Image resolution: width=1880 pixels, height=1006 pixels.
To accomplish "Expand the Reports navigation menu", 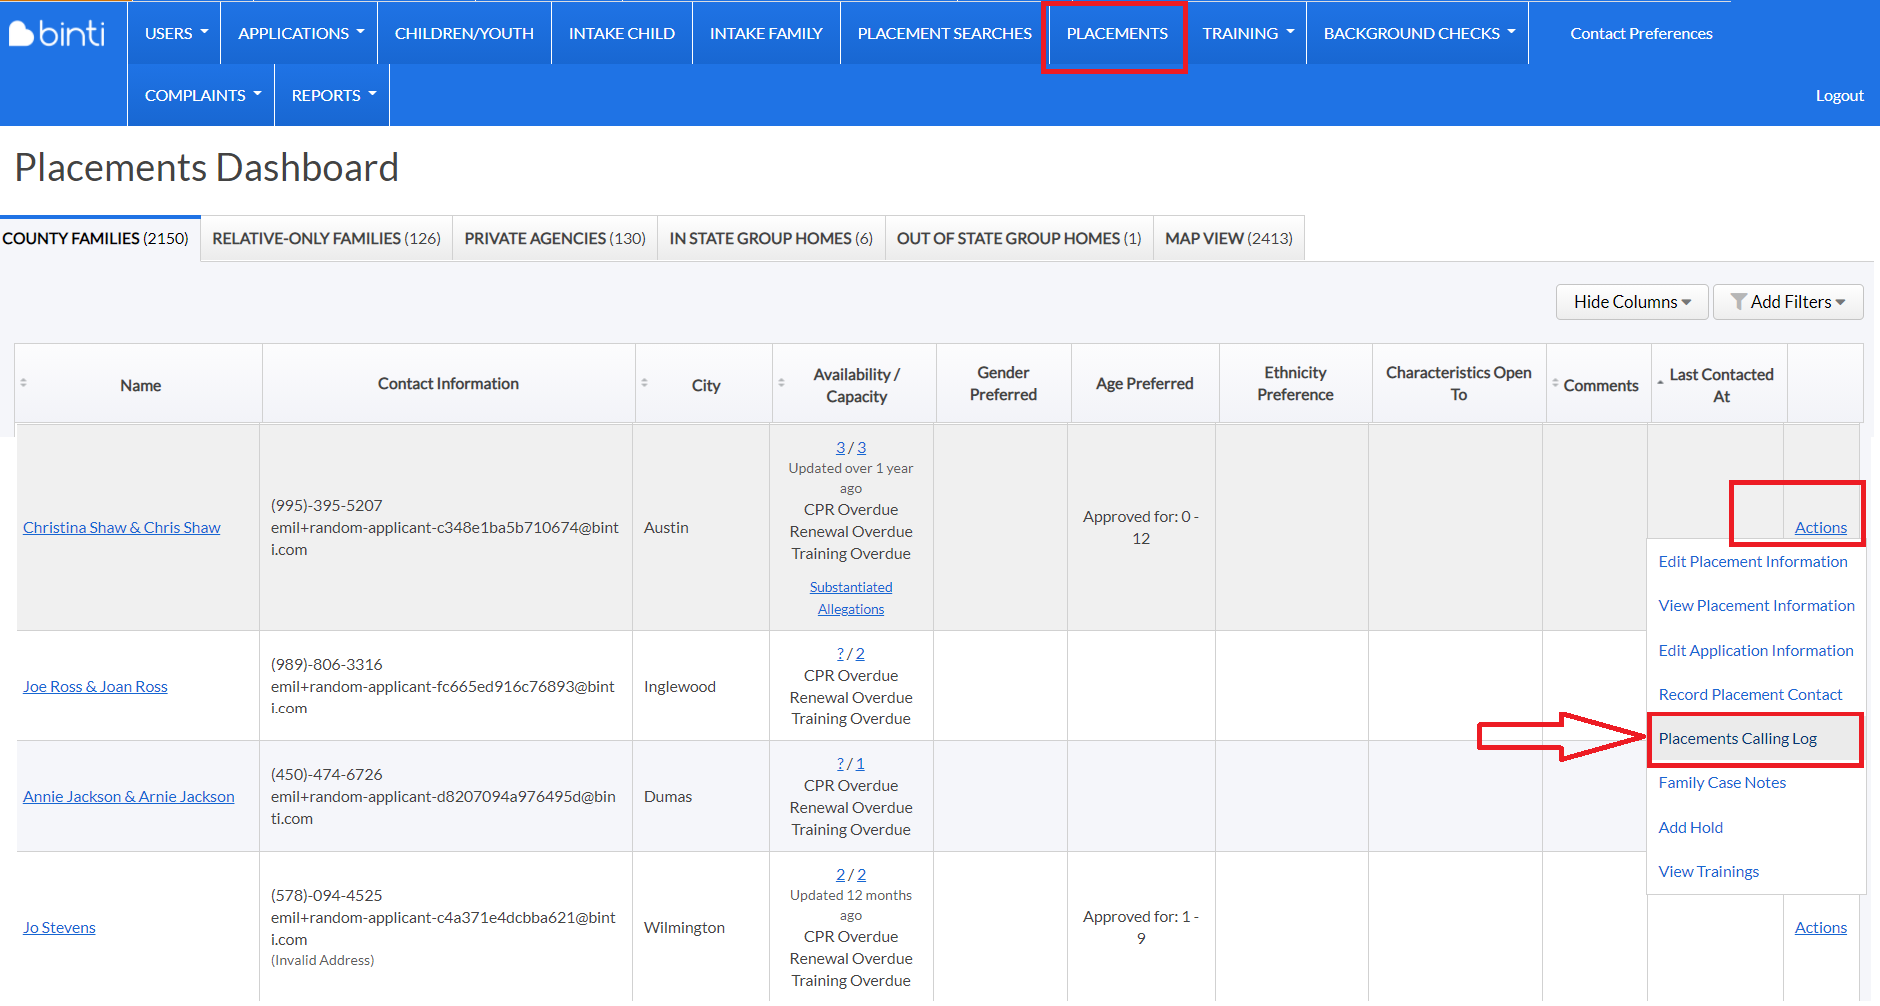I will click(x=333, y=95).
